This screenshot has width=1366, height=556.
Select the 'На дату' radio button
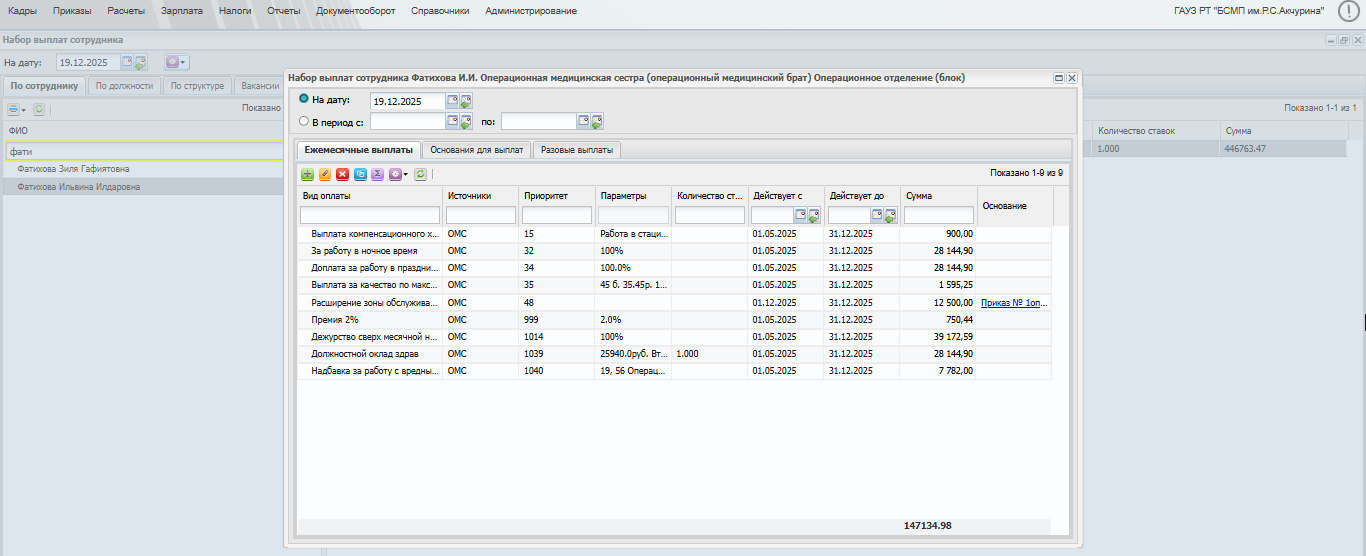304,99
